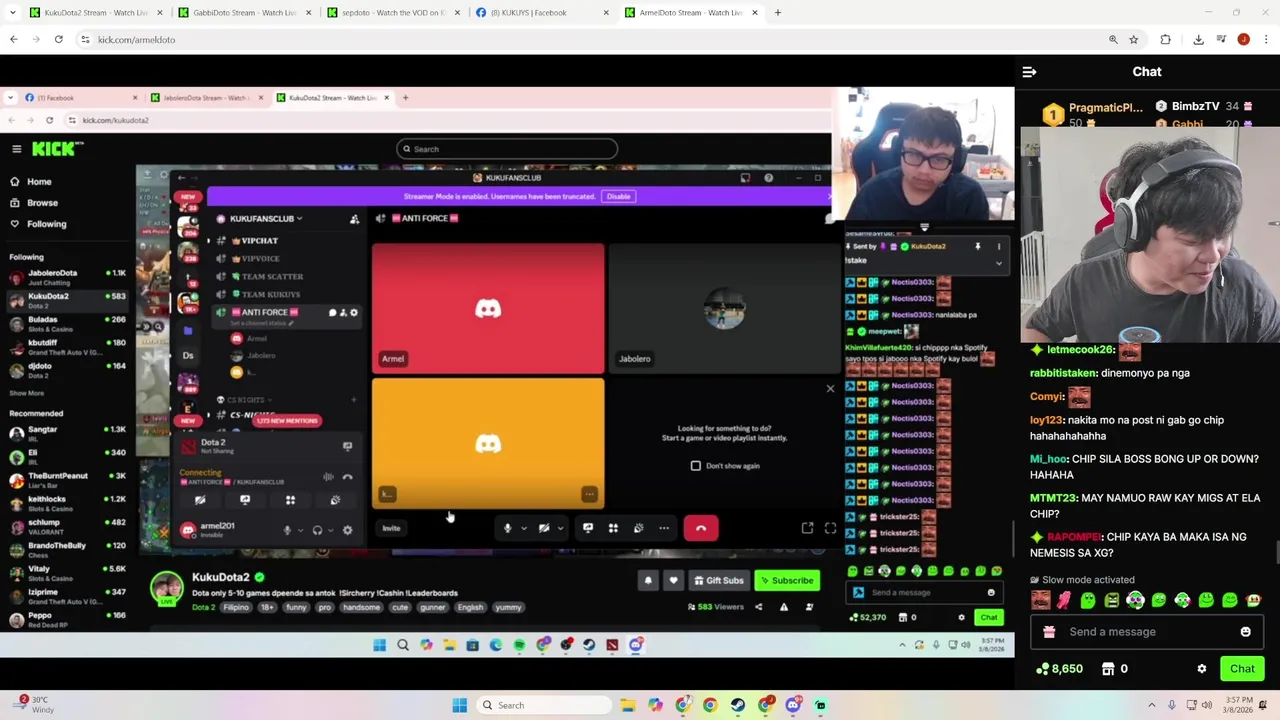Share screen from Discord call control bar

588,528
